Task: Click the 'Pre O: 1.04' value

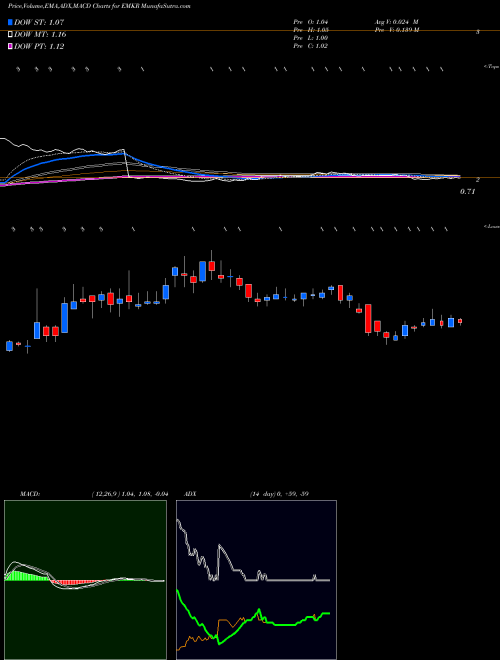Action: pyautogui.click(x=311, y=22)
